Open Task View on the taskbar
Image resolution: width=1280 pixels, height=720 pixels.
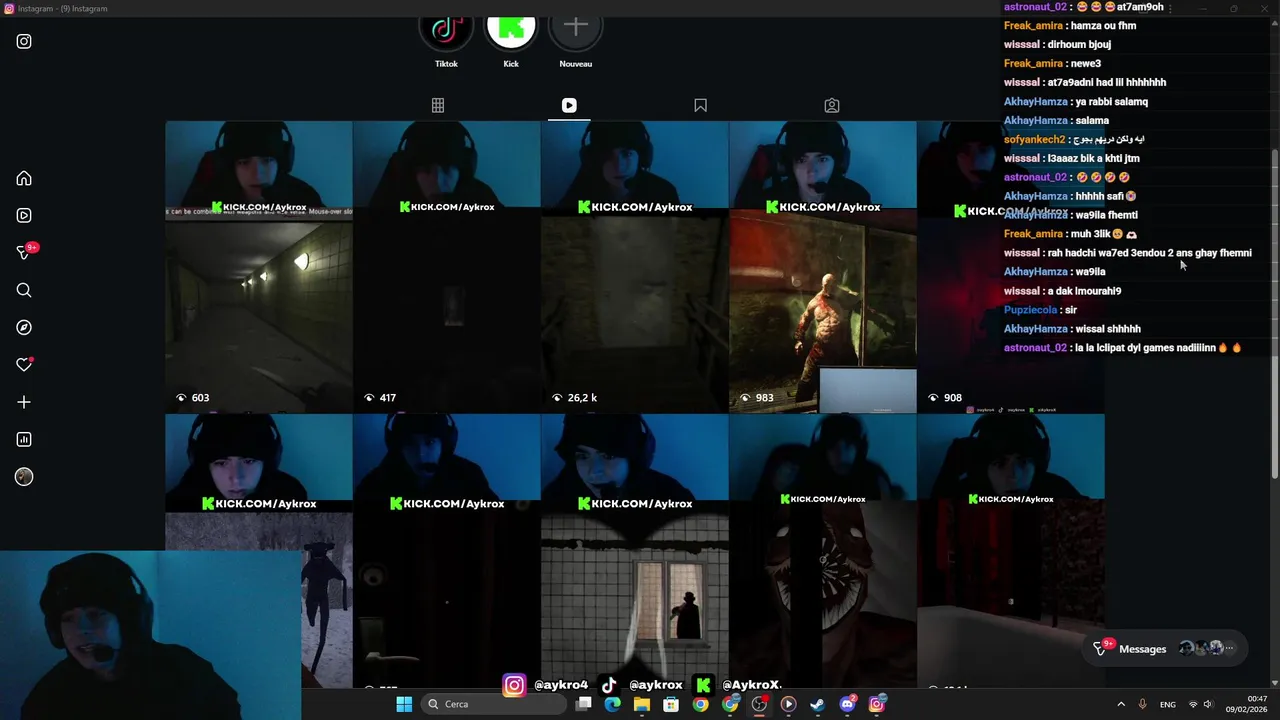point(584,704)
